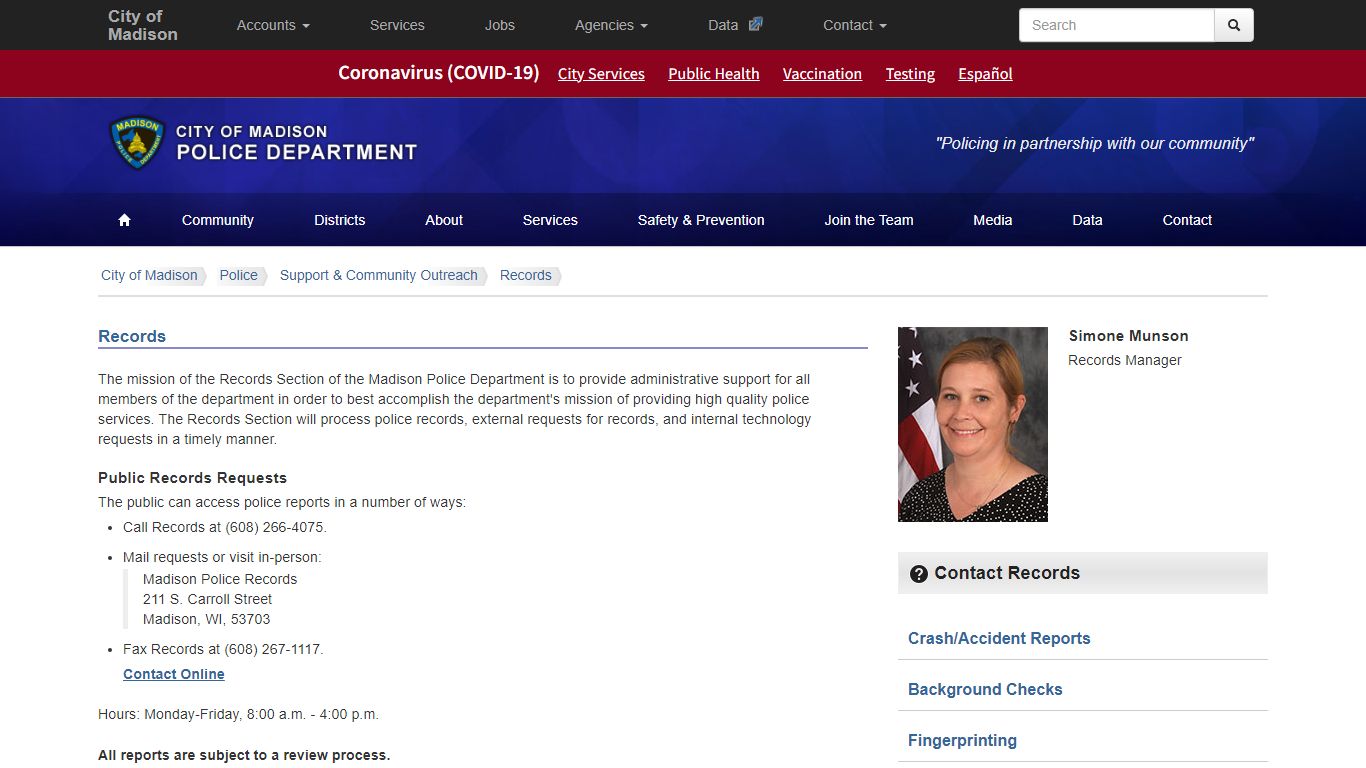
Task: Click Support & Community Outreach breadcrumb
Action: click(x=379, y=276)
